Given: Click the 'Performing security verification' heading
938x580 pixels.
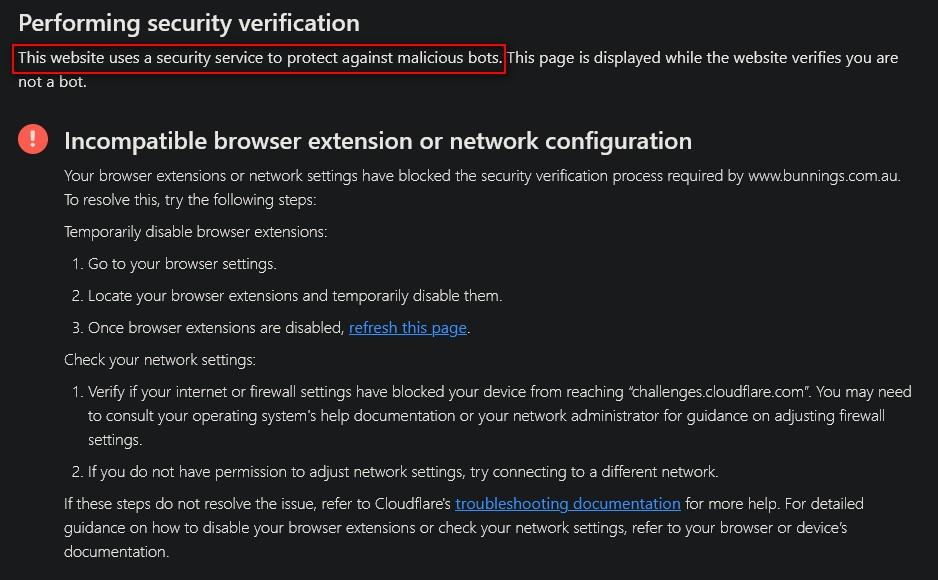Looking at the screenshot, I should [x=189, y=23].
